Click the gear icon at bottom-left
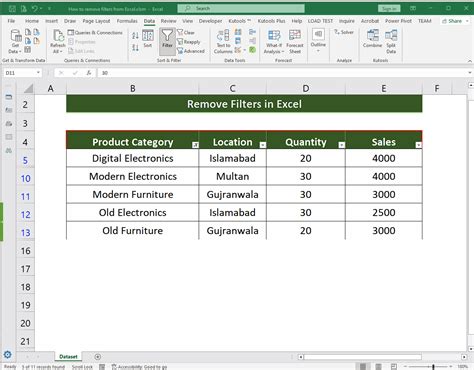474x370 pixels. pyautogui.click(x=7, y=355)
